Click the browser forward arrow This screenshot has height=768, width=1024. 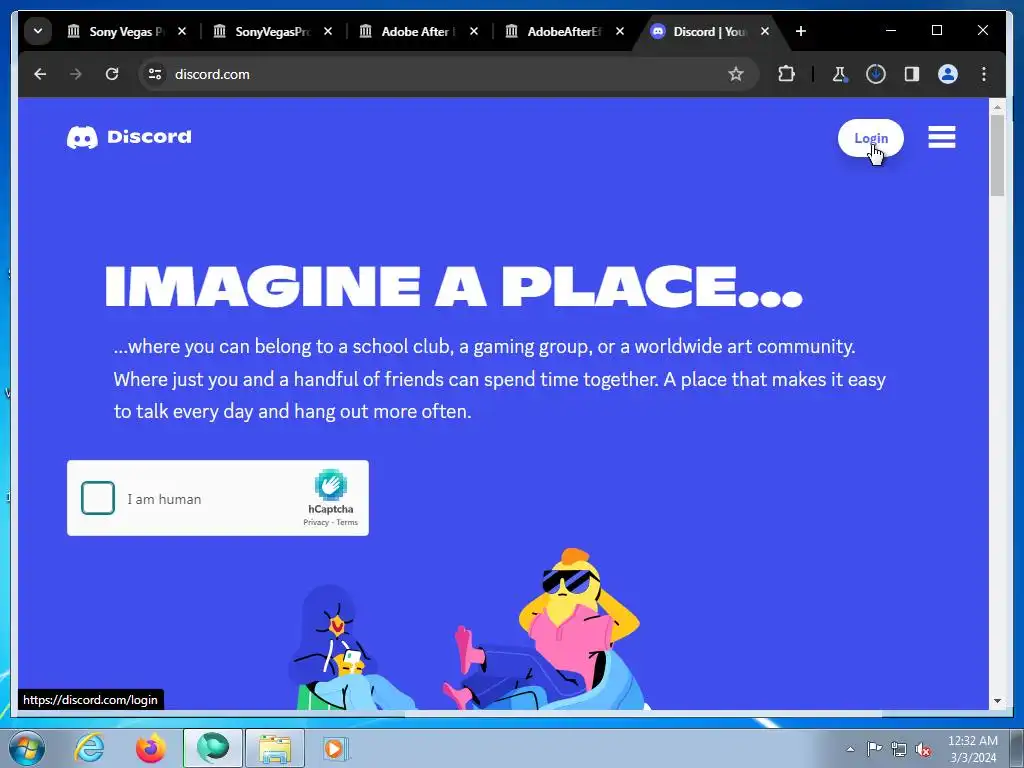pyautogui.click(x=76, y=74)
